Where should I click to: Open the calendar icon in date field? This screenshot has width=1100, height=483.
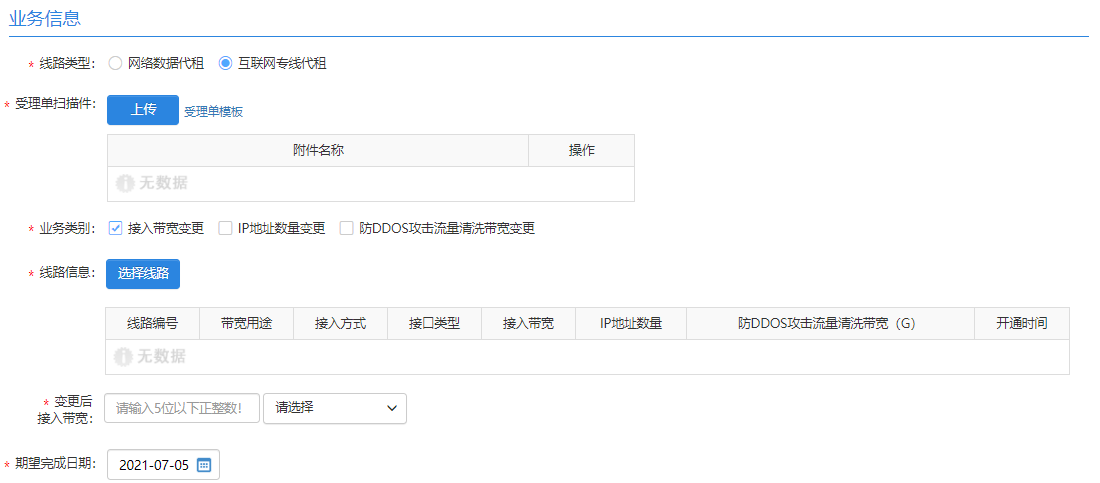(x=204, y=465)
